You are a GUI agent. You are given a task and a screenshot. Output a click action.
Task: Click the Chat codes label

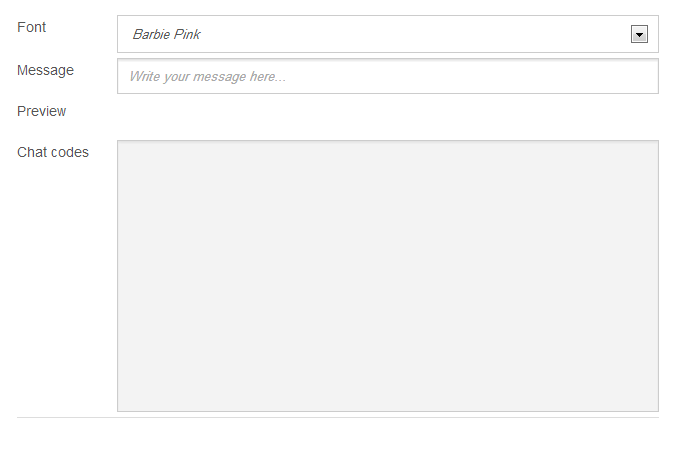tap(53, 152)
